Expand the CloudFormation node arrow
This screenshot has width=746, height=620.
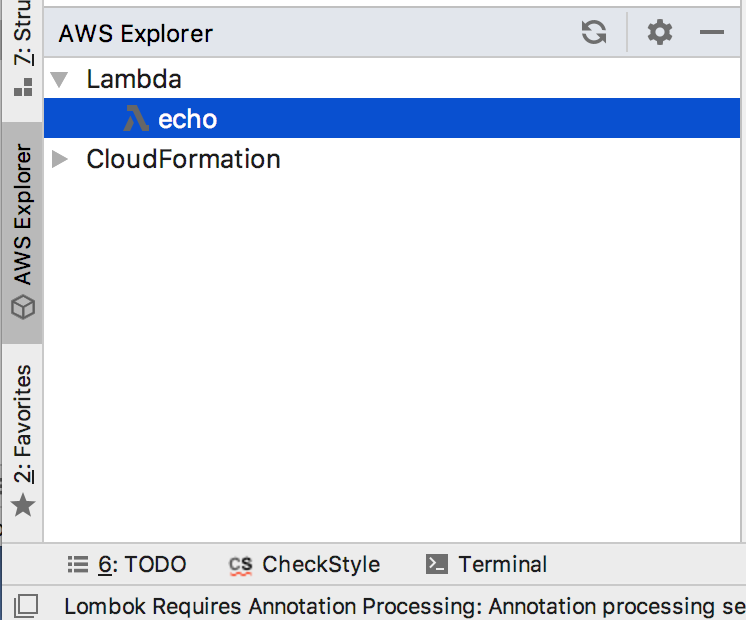point(59,159)
